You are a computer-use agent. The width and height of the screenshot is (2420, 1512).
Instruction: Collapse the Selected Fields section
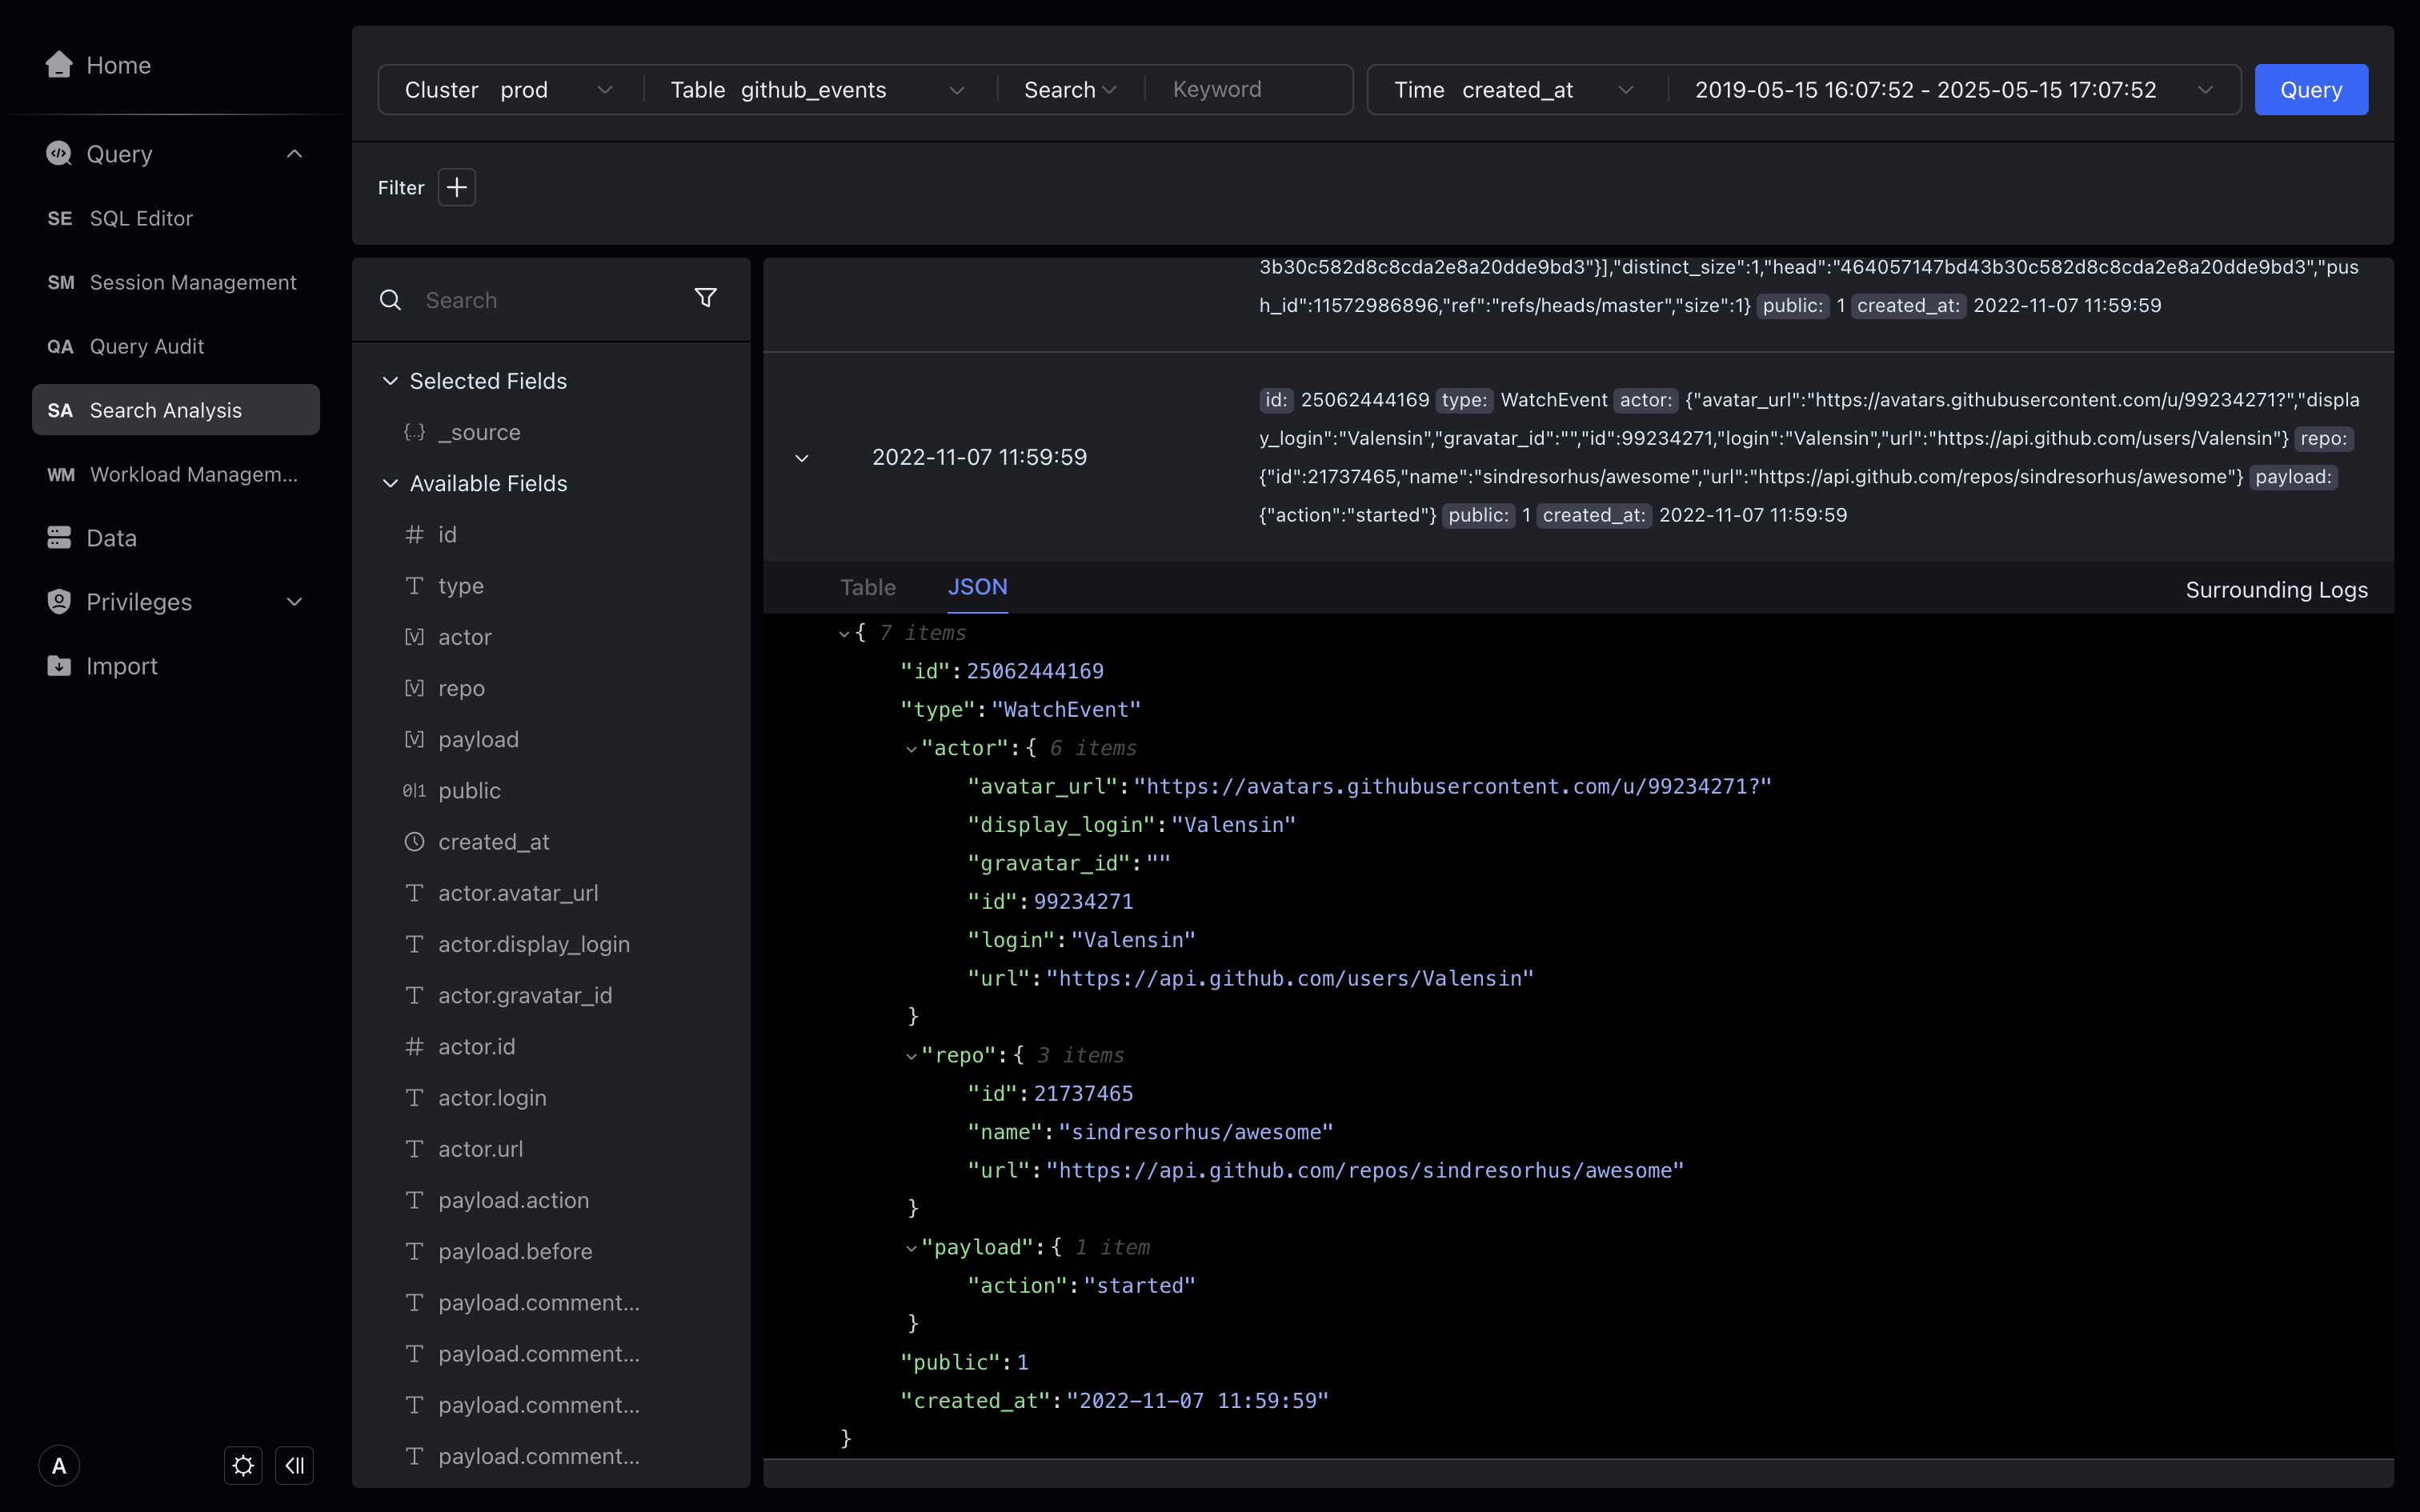point(390,381)
